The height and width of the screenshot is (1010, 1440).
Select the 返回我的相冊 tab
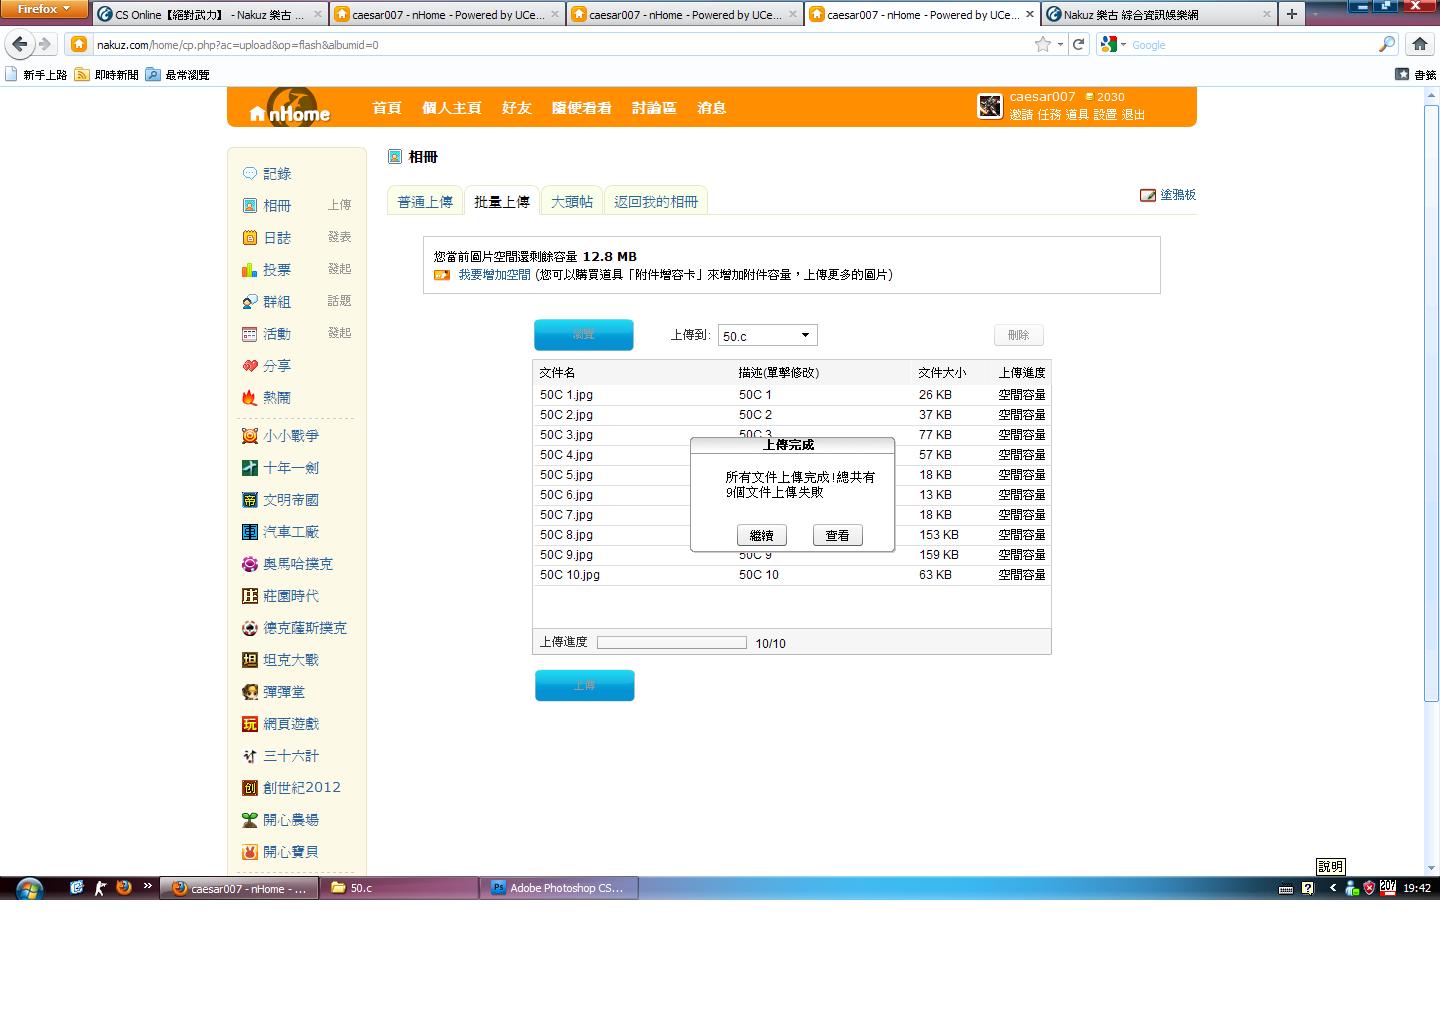click(656, 201)
